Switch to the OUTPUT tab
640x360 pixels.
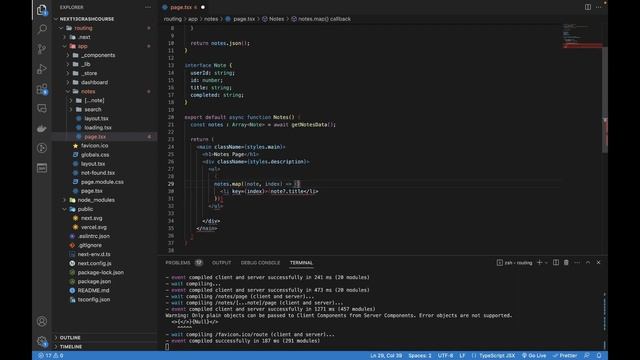222,263
